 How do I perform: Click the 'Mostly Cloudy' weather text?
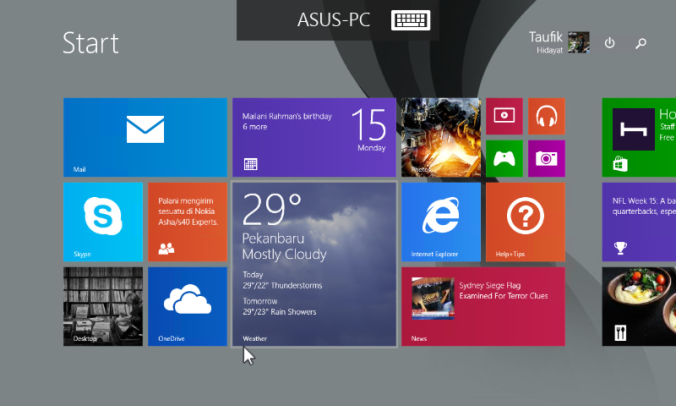(x=284, y=254)
